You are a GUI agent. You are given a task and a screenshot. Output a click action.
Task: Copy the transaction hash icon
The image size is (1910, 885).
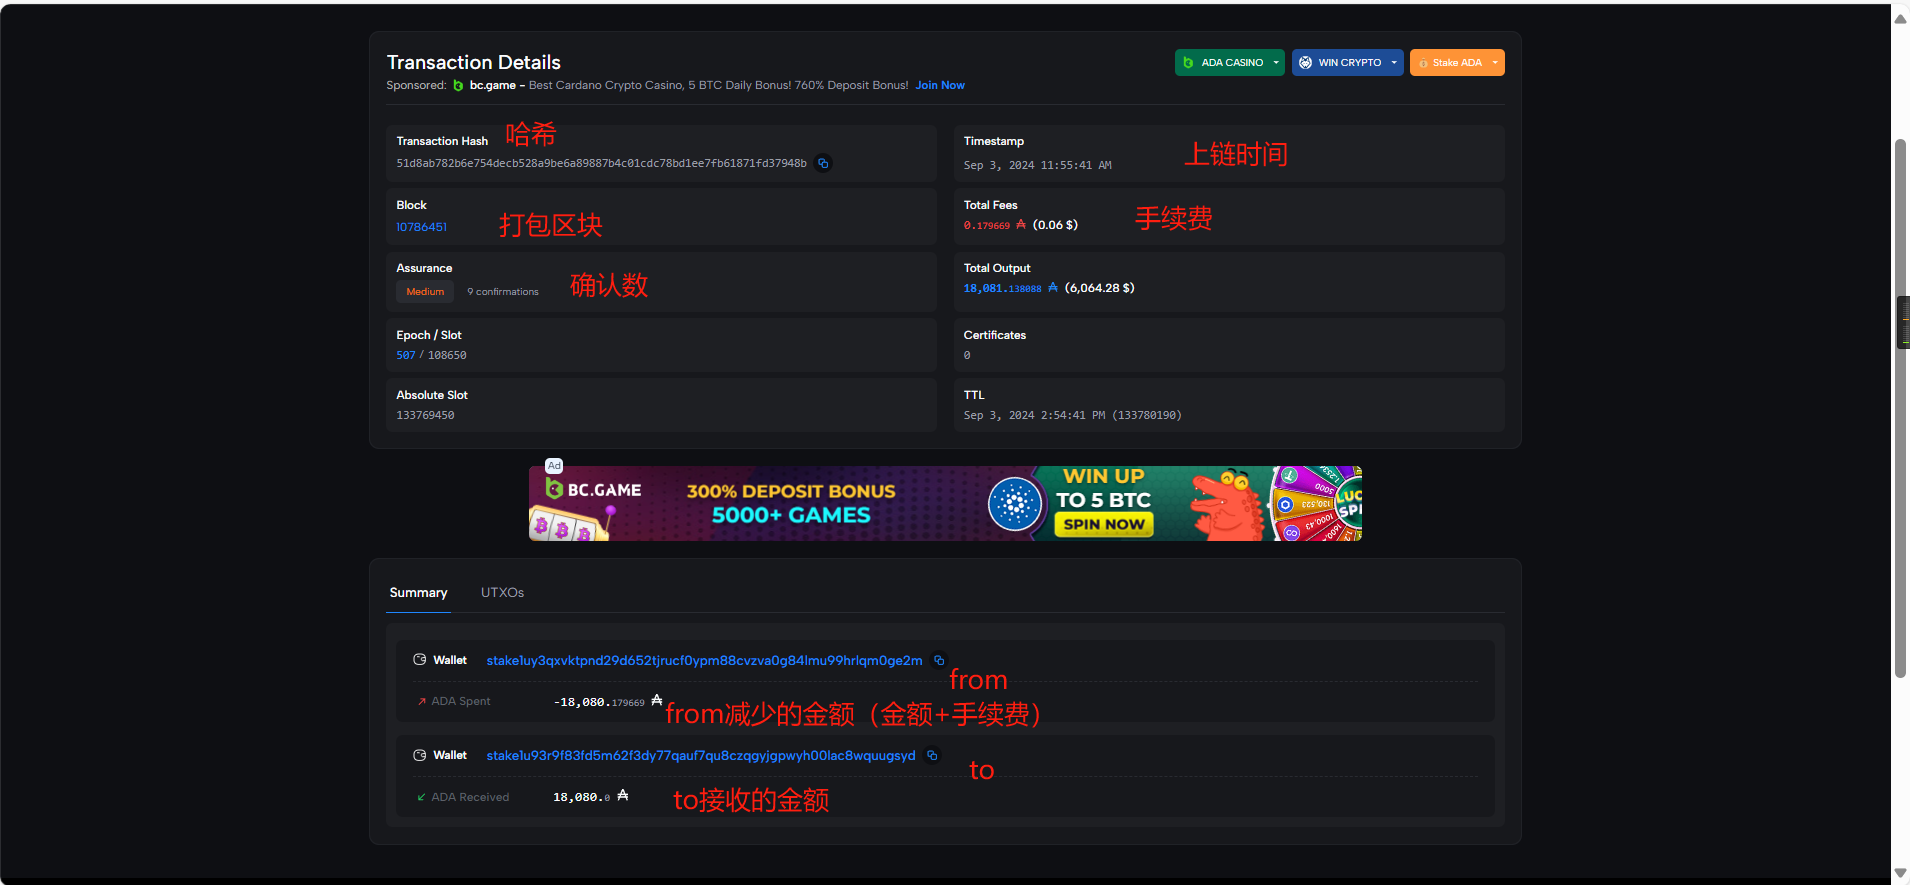point(823,163)
